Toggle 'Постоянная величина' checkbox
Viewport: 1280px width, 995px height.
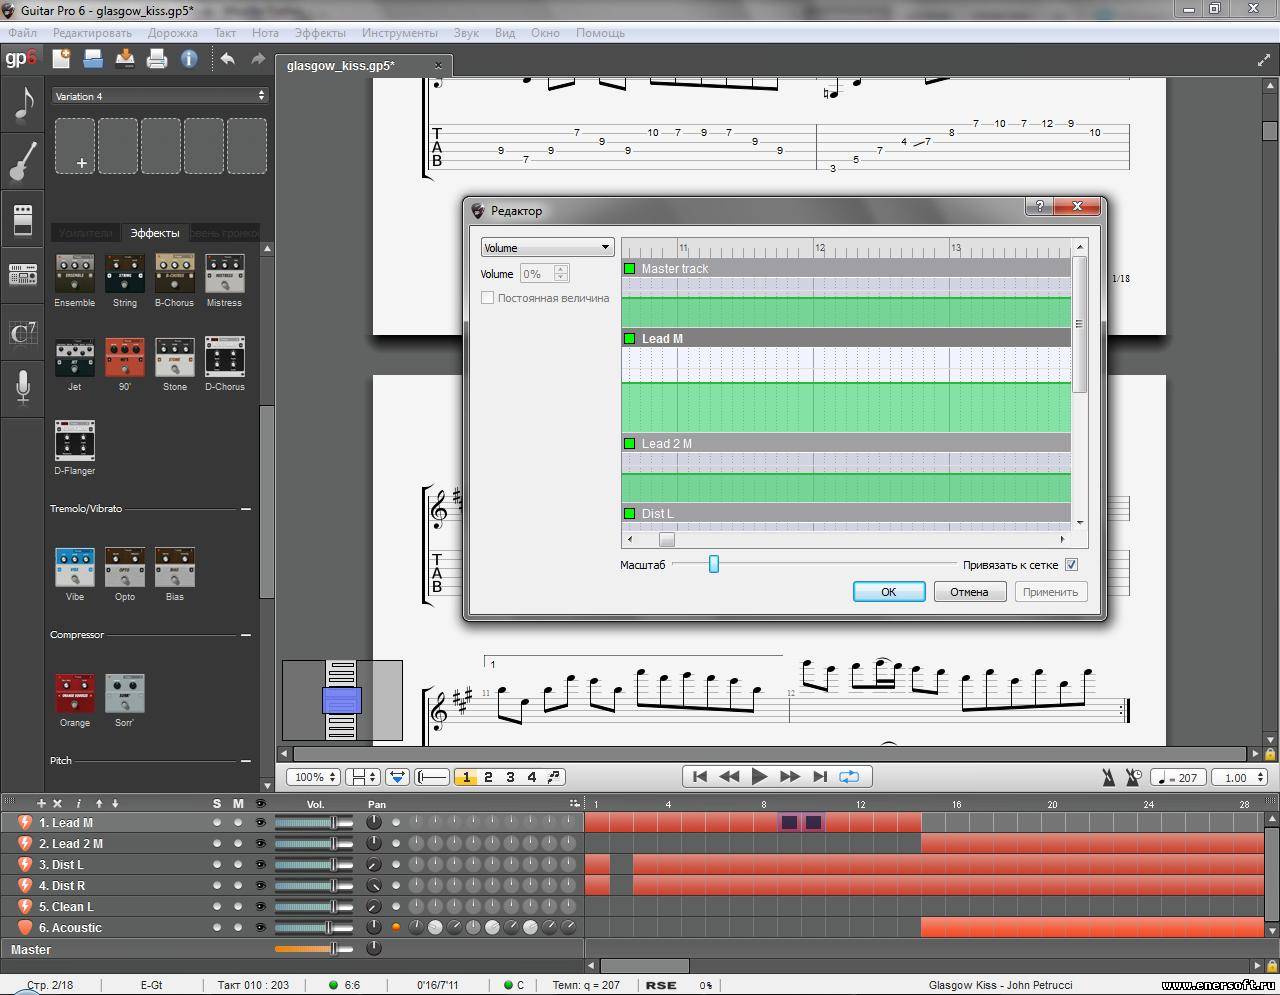pos(488,298)
